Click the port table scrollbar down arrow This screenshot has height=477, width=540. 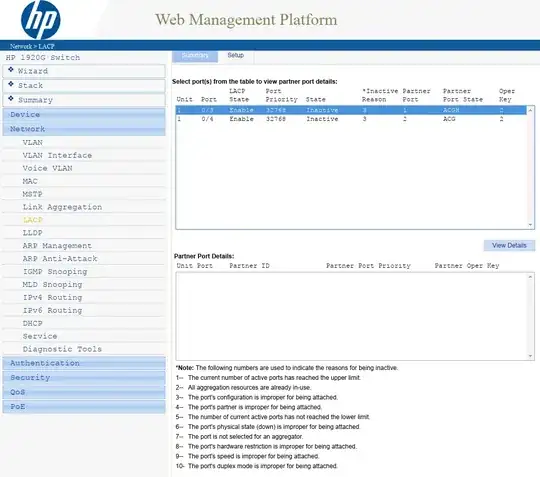[x=530, y=225]
